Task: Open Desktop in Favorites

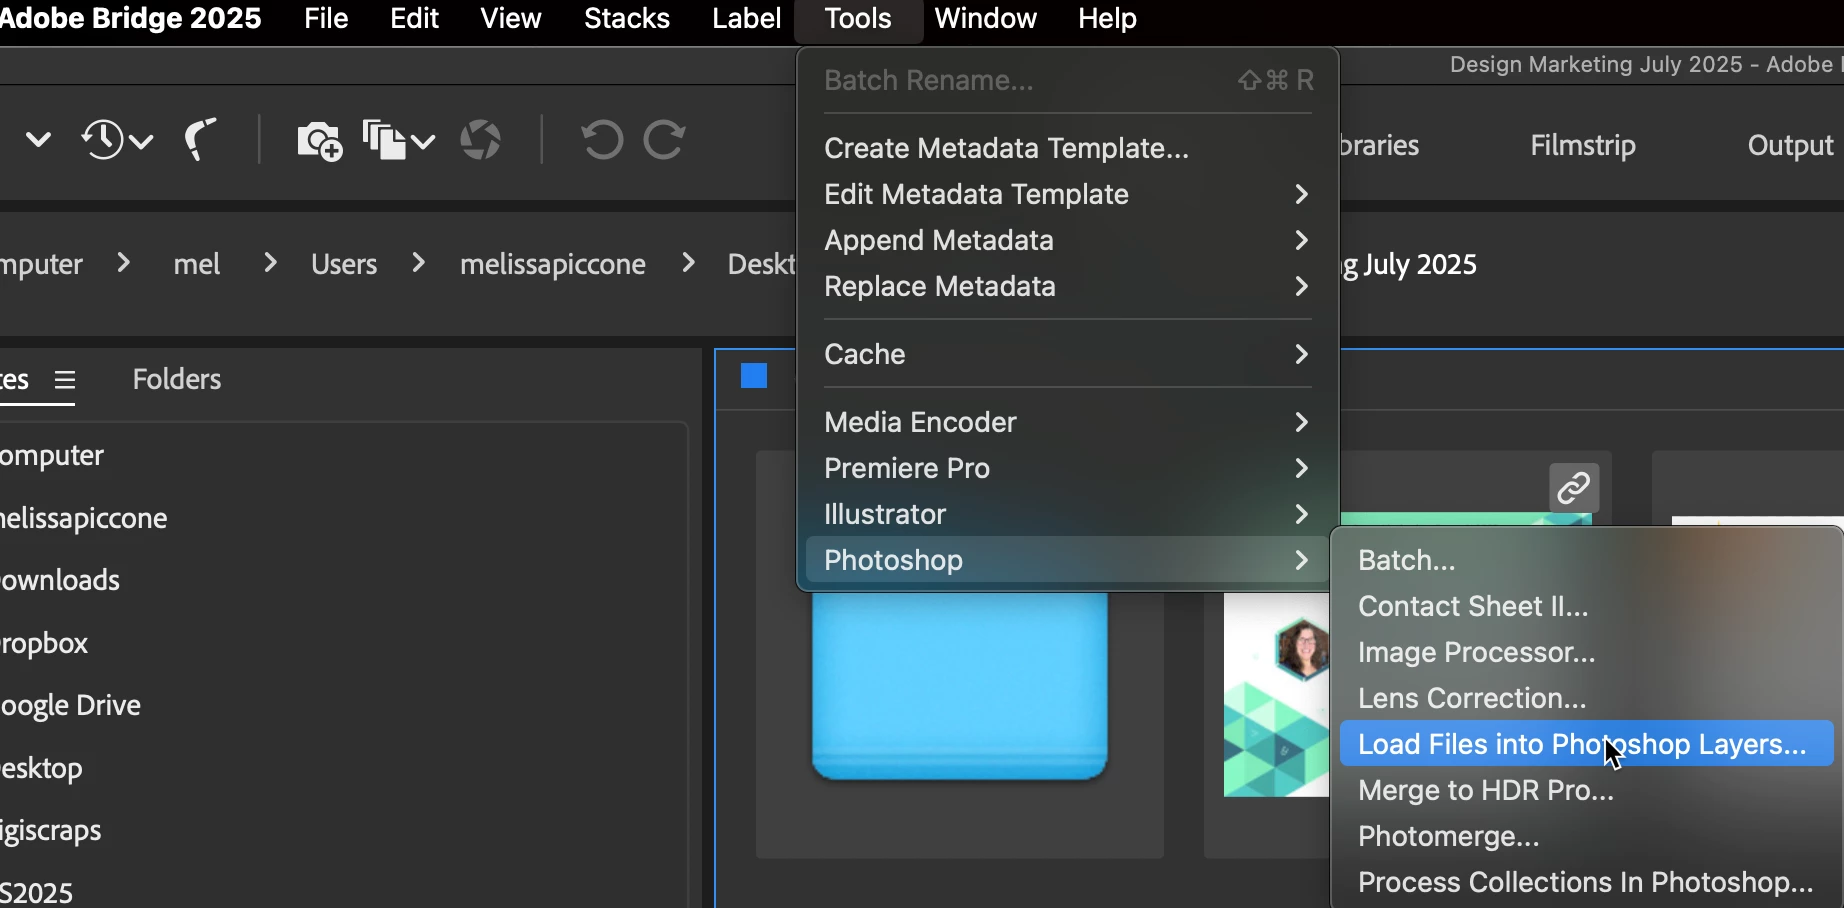Action: 41,768
